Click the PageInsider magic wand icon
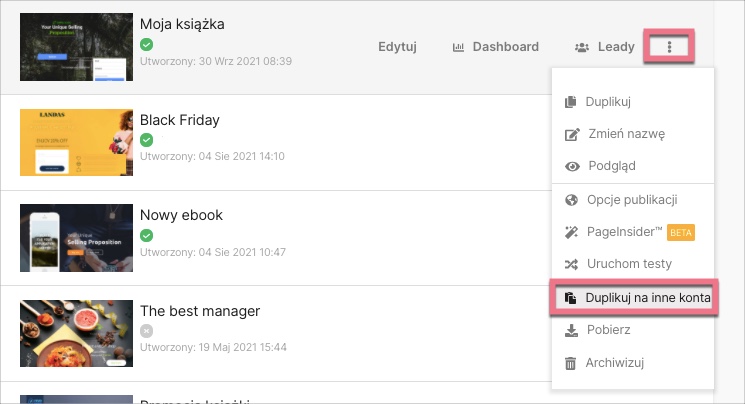The image size is (745, 404). pos(571,232)
